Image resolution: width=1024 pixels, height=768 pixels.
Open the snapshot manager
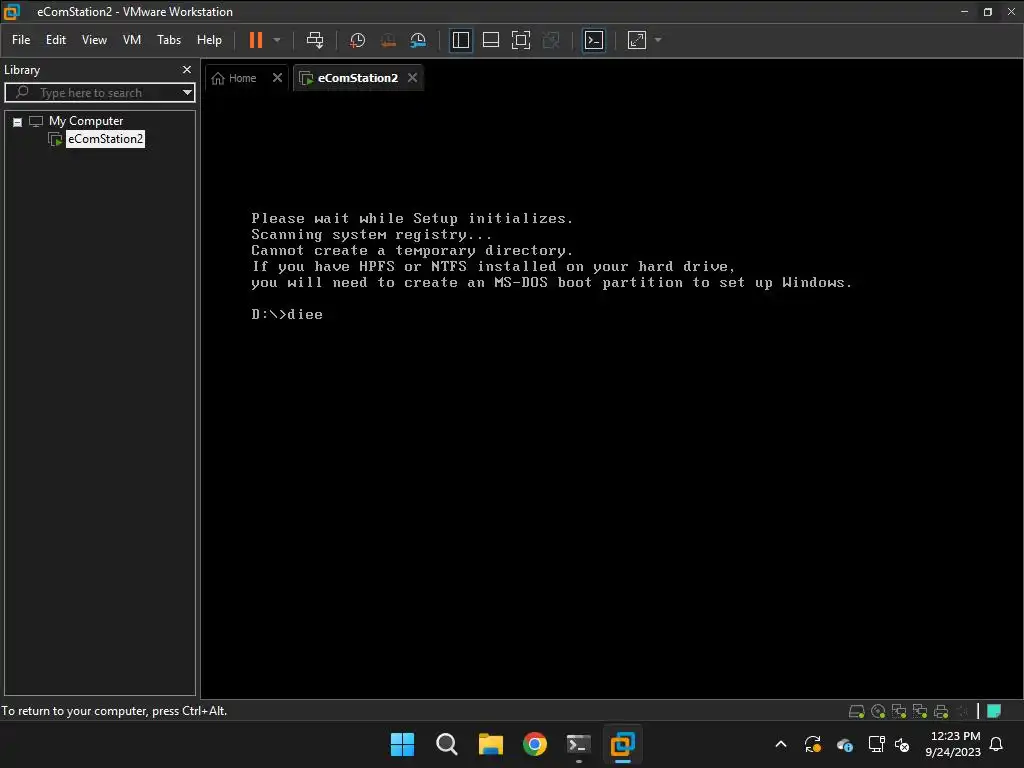pyautogui.click(x=418, y=40)
